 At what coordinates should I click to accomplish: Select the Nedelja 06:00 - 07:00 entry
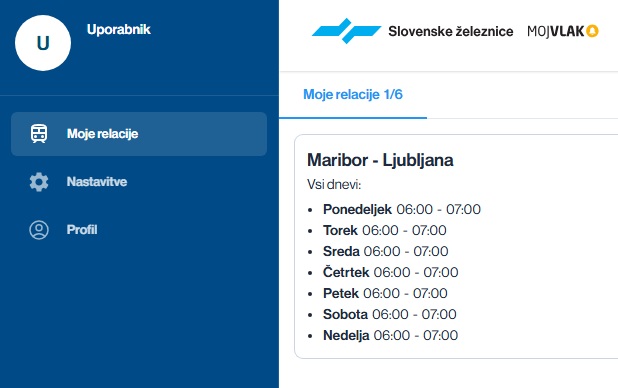(391, 336)
